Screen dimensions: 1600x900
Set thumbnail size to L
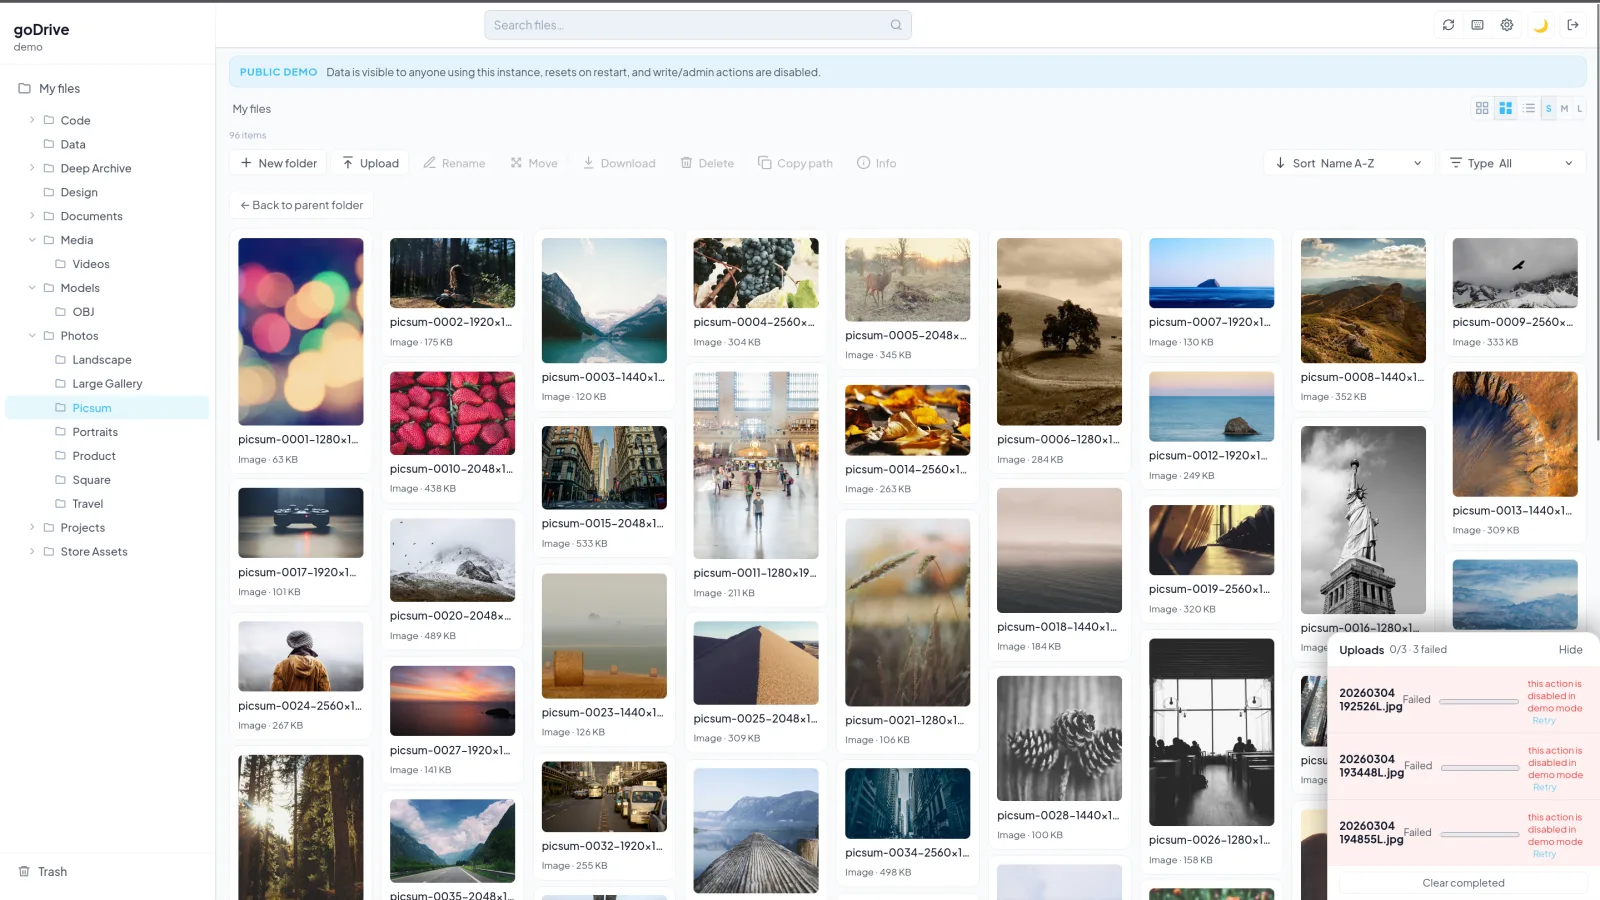coord(1580,108)
